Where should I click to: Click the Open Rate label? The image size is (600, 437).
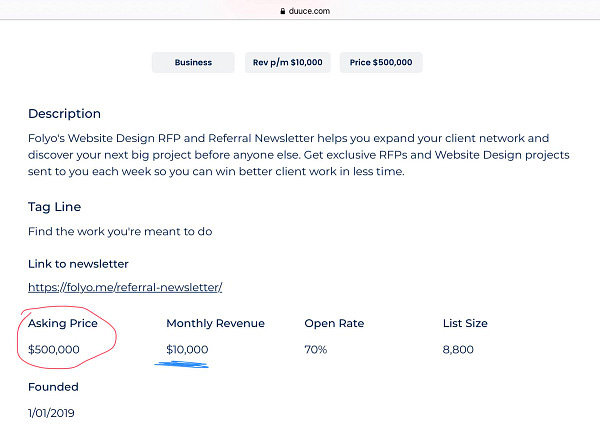pos(334,323)
